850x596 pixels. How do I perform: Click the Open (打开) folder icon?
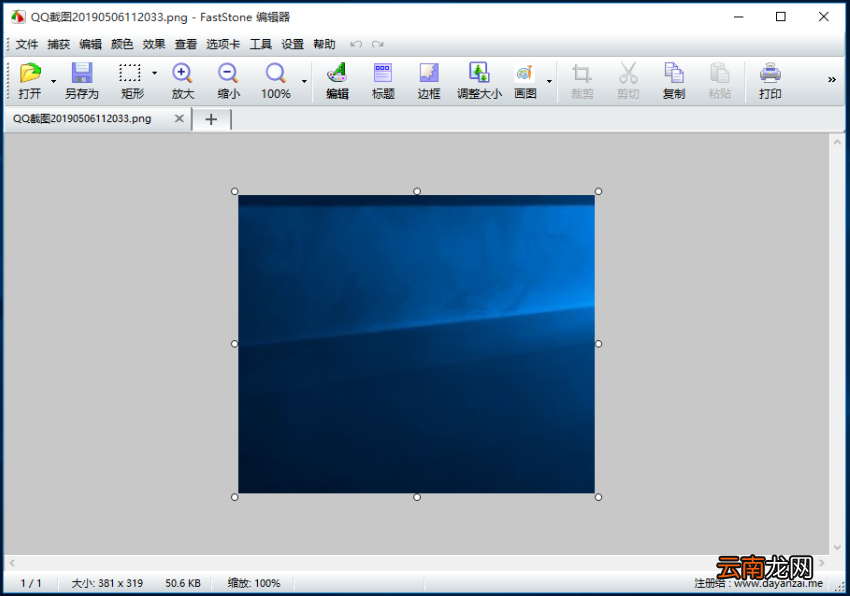30,73
